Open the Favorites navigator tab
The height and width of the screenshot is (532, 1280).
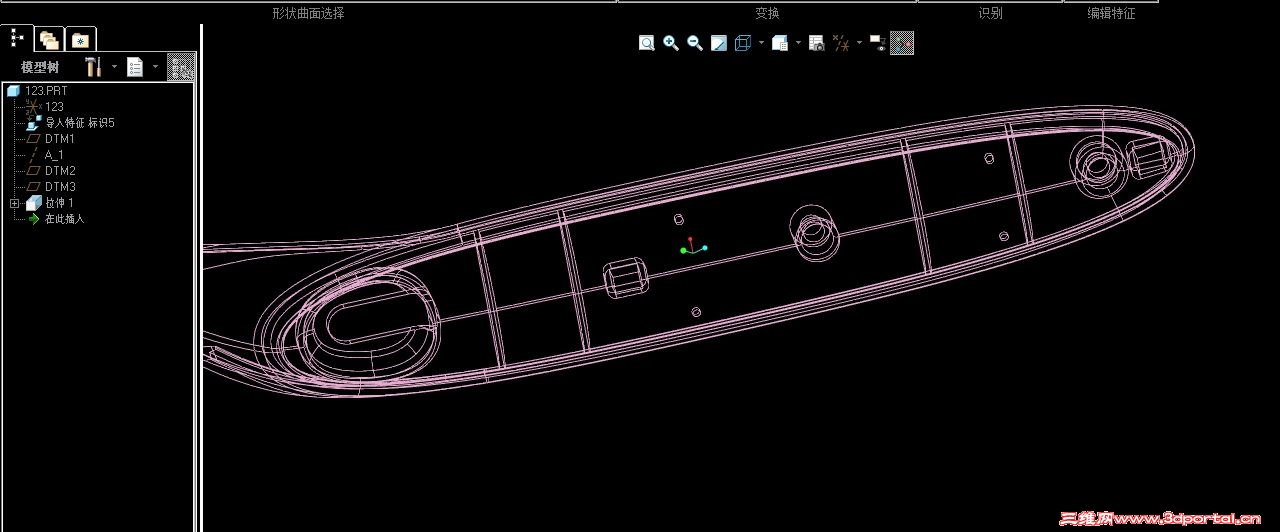click(81, 40)
